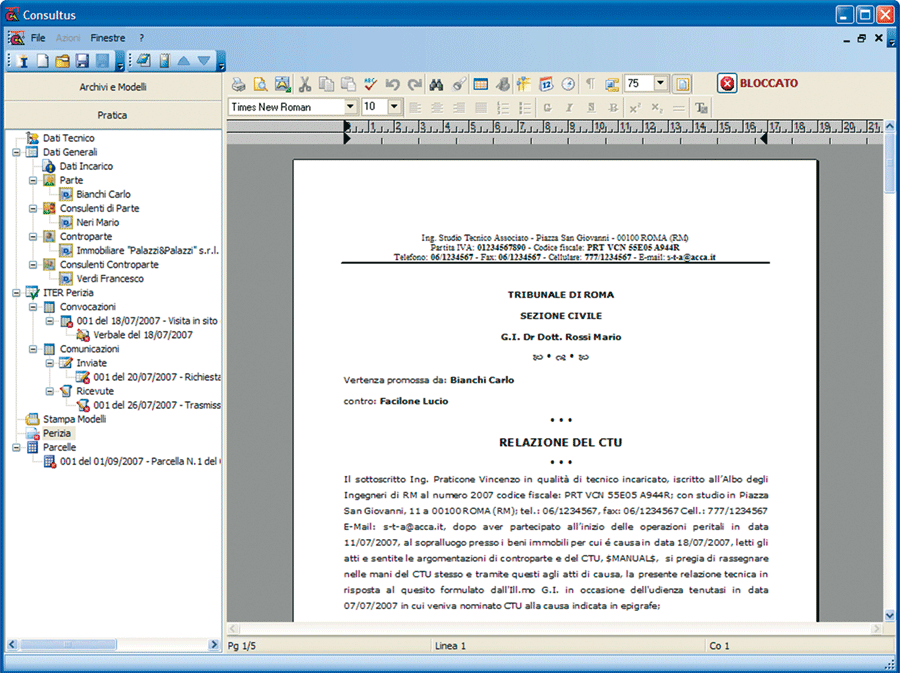Insert time using the clock icon

point(568,84)
